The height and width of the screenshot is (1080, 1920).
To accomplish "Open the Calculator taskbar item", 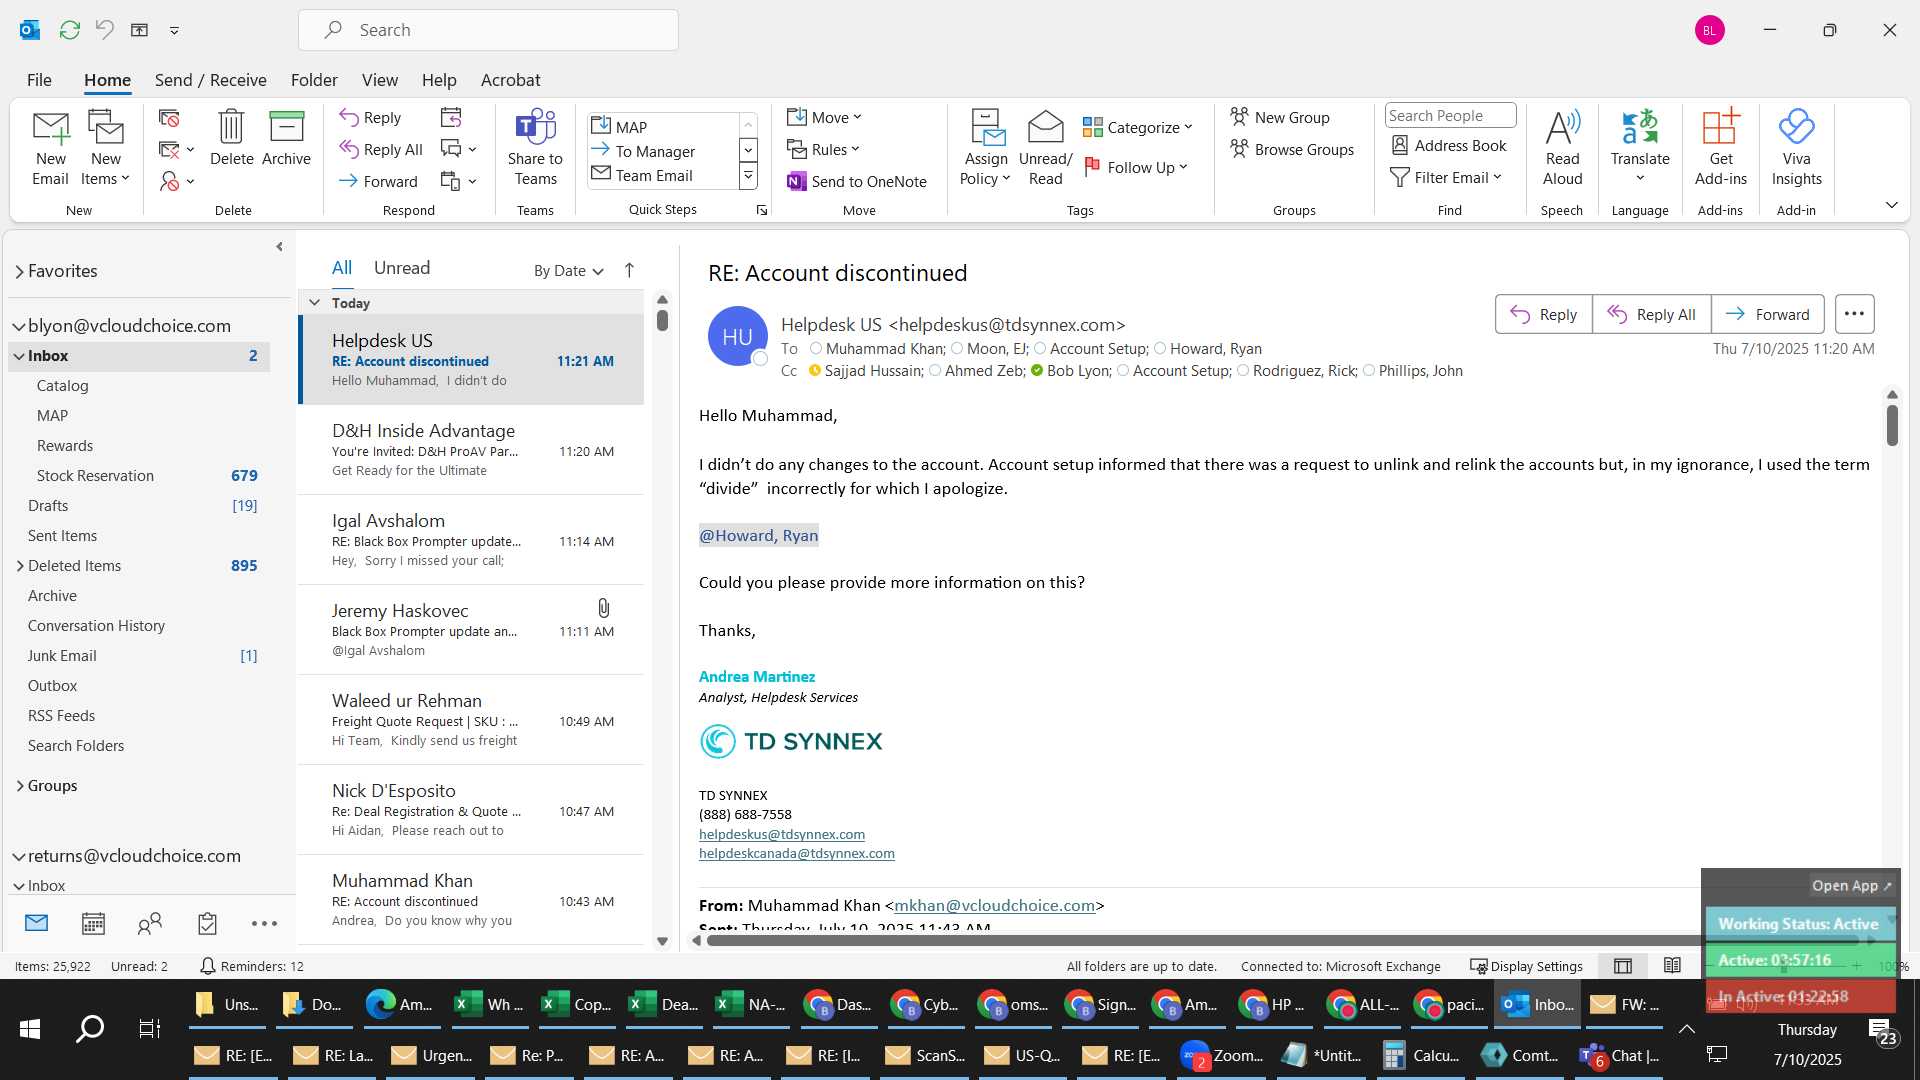I will point(1421,1055).
